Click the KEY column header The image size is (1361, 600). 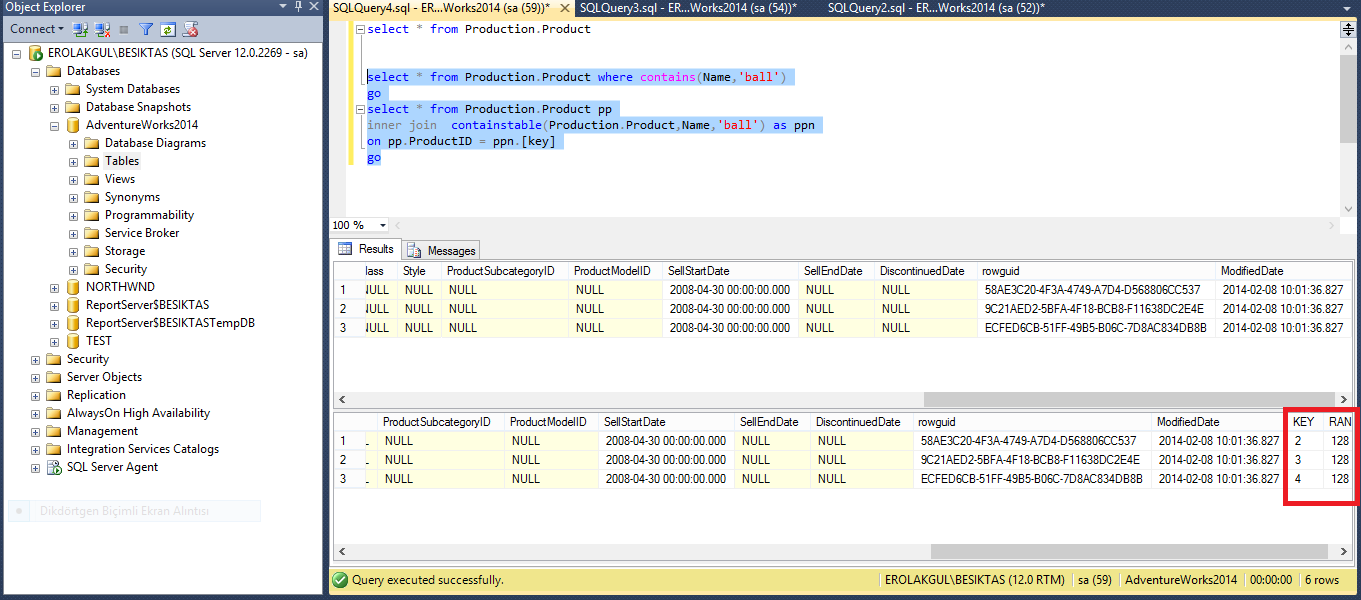pyautogui.click(x=1303, y=422)
